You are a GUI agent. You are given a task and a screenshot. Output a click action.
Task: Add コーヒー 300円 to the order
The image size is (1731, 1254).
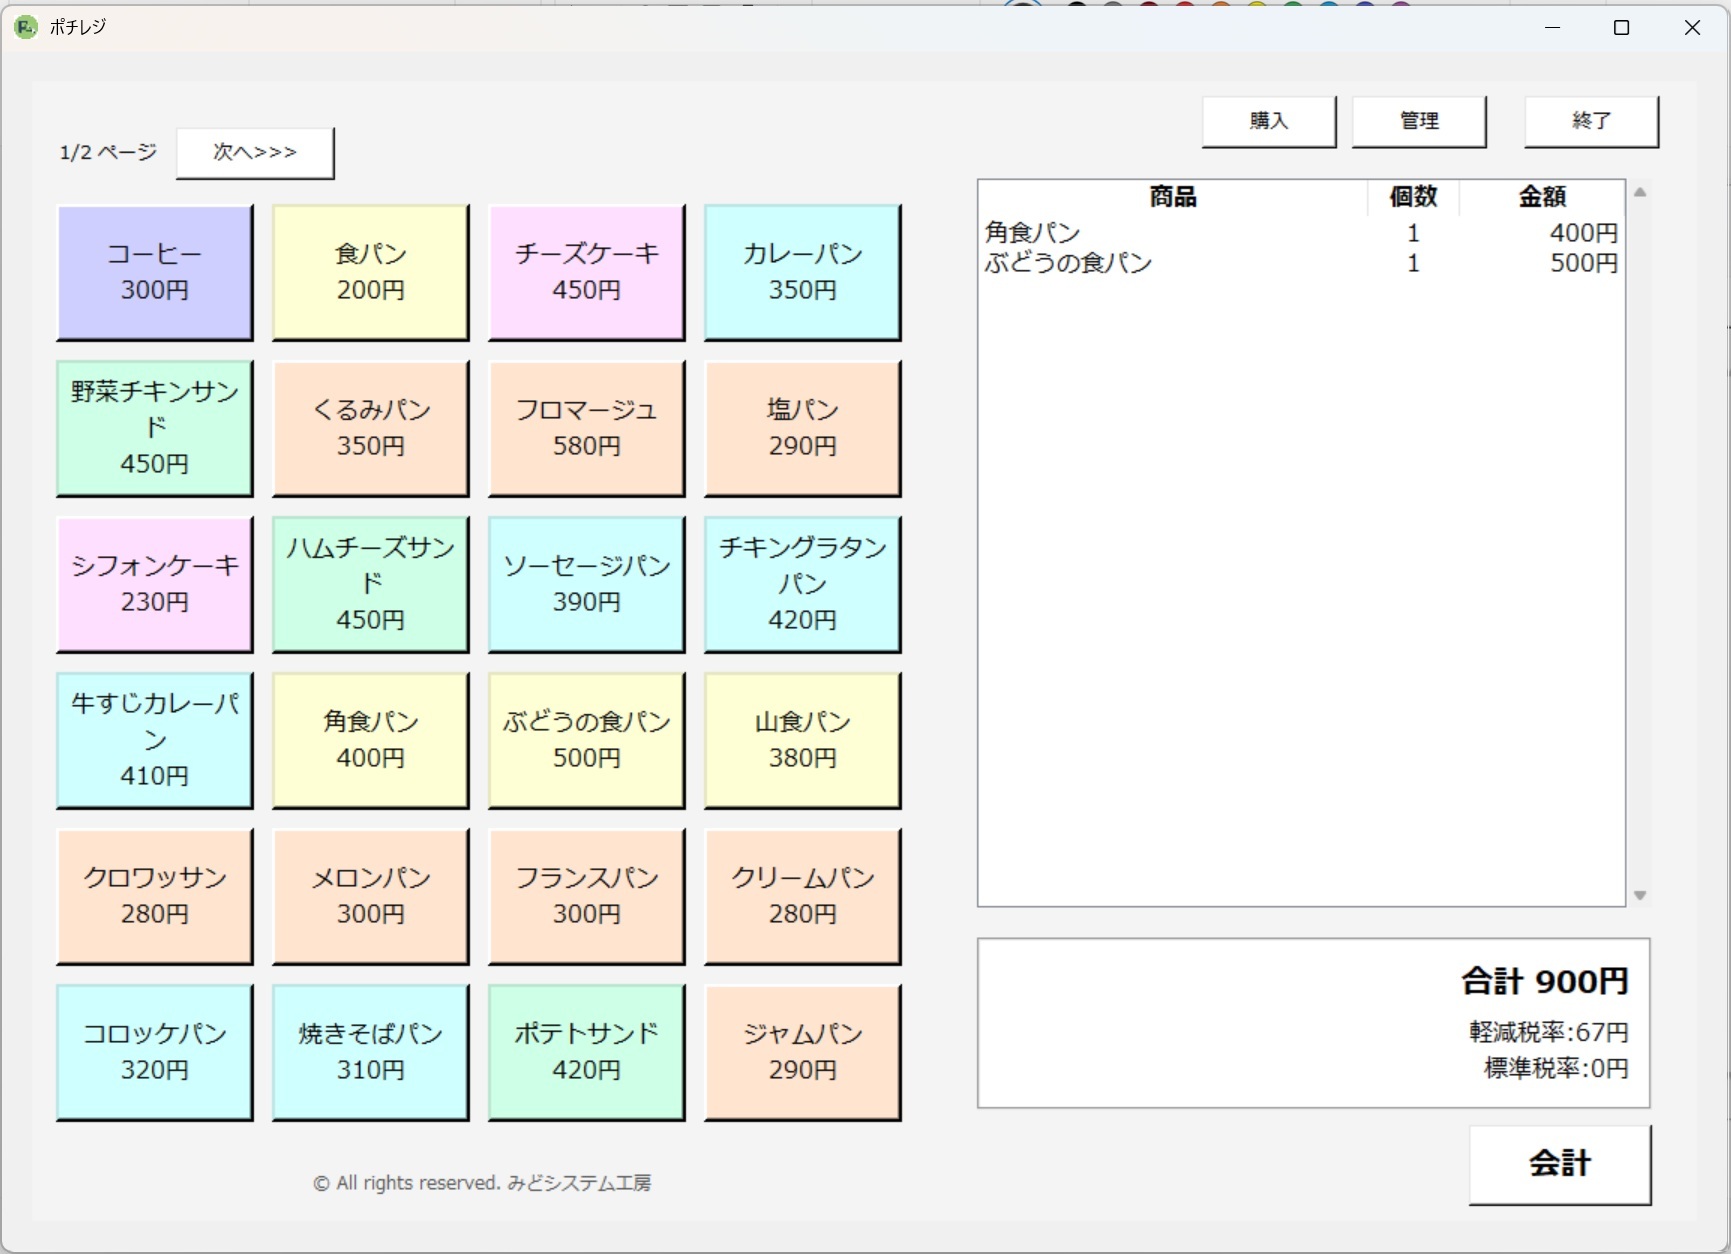click(x=155, y=272)
